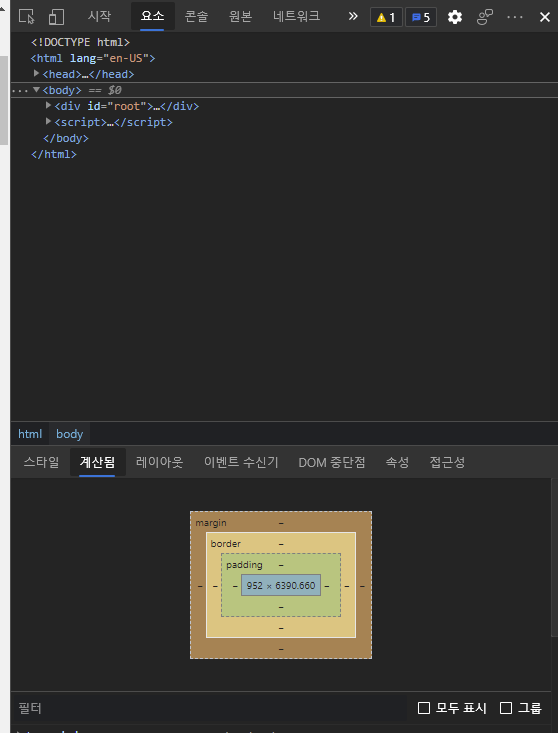The width and height of the screenshot is (558, 733).
Task: Open DevTools settings gear
Action: (454, 17)
